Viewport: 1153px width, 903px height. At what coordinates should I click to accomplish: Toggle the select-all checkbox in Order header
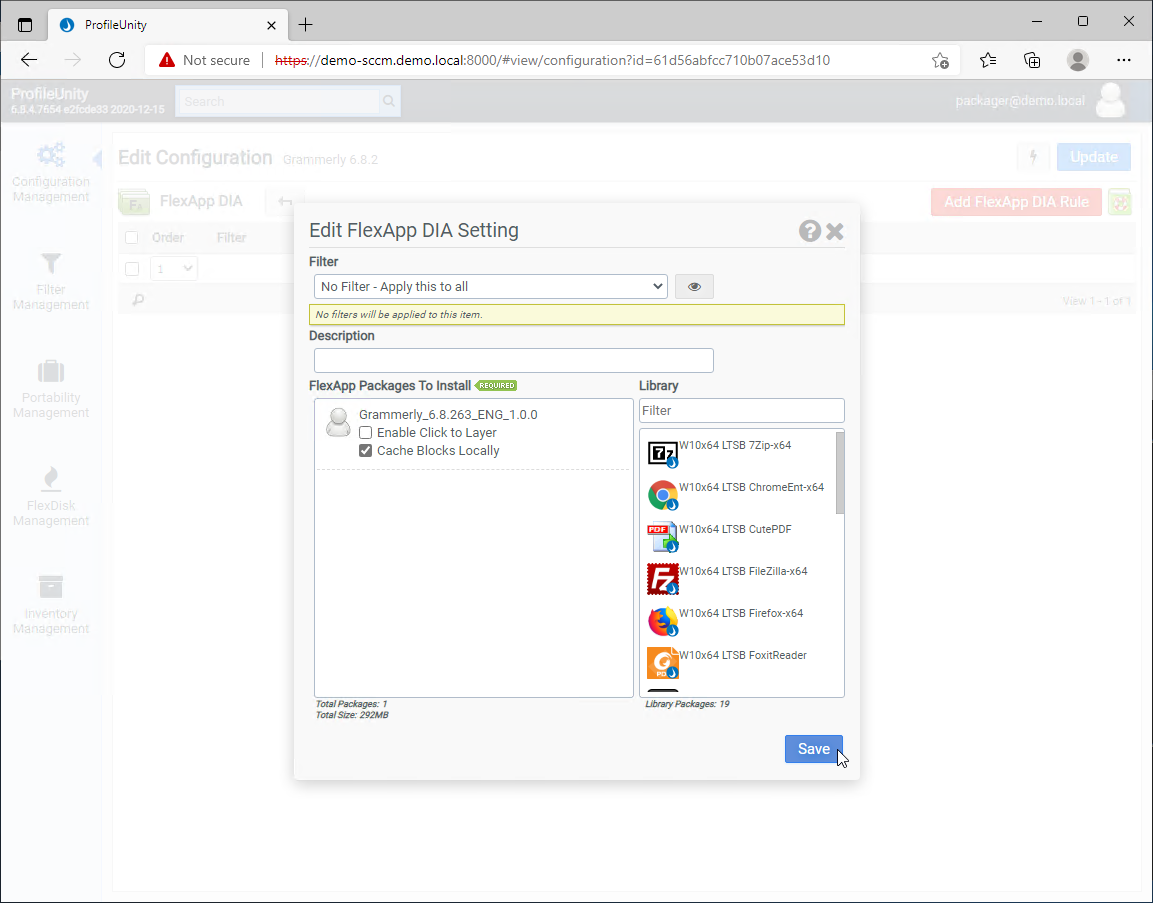pos(132,238)
